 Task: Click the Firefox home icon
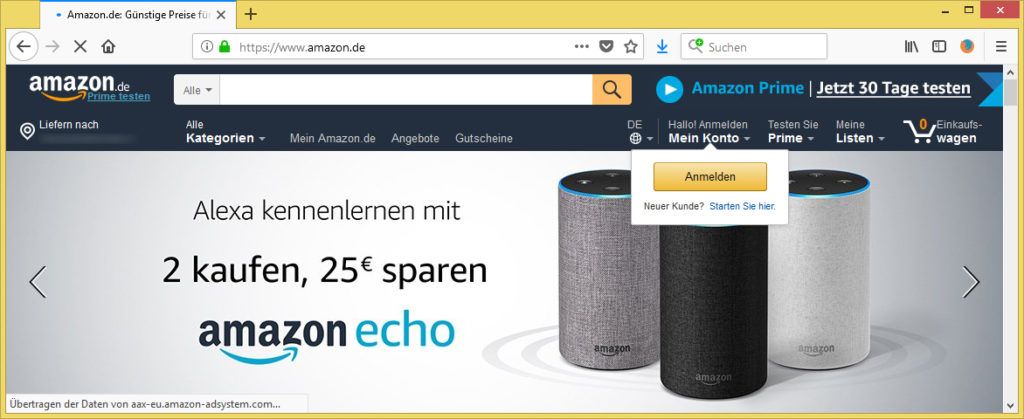[x=108, y=46]
